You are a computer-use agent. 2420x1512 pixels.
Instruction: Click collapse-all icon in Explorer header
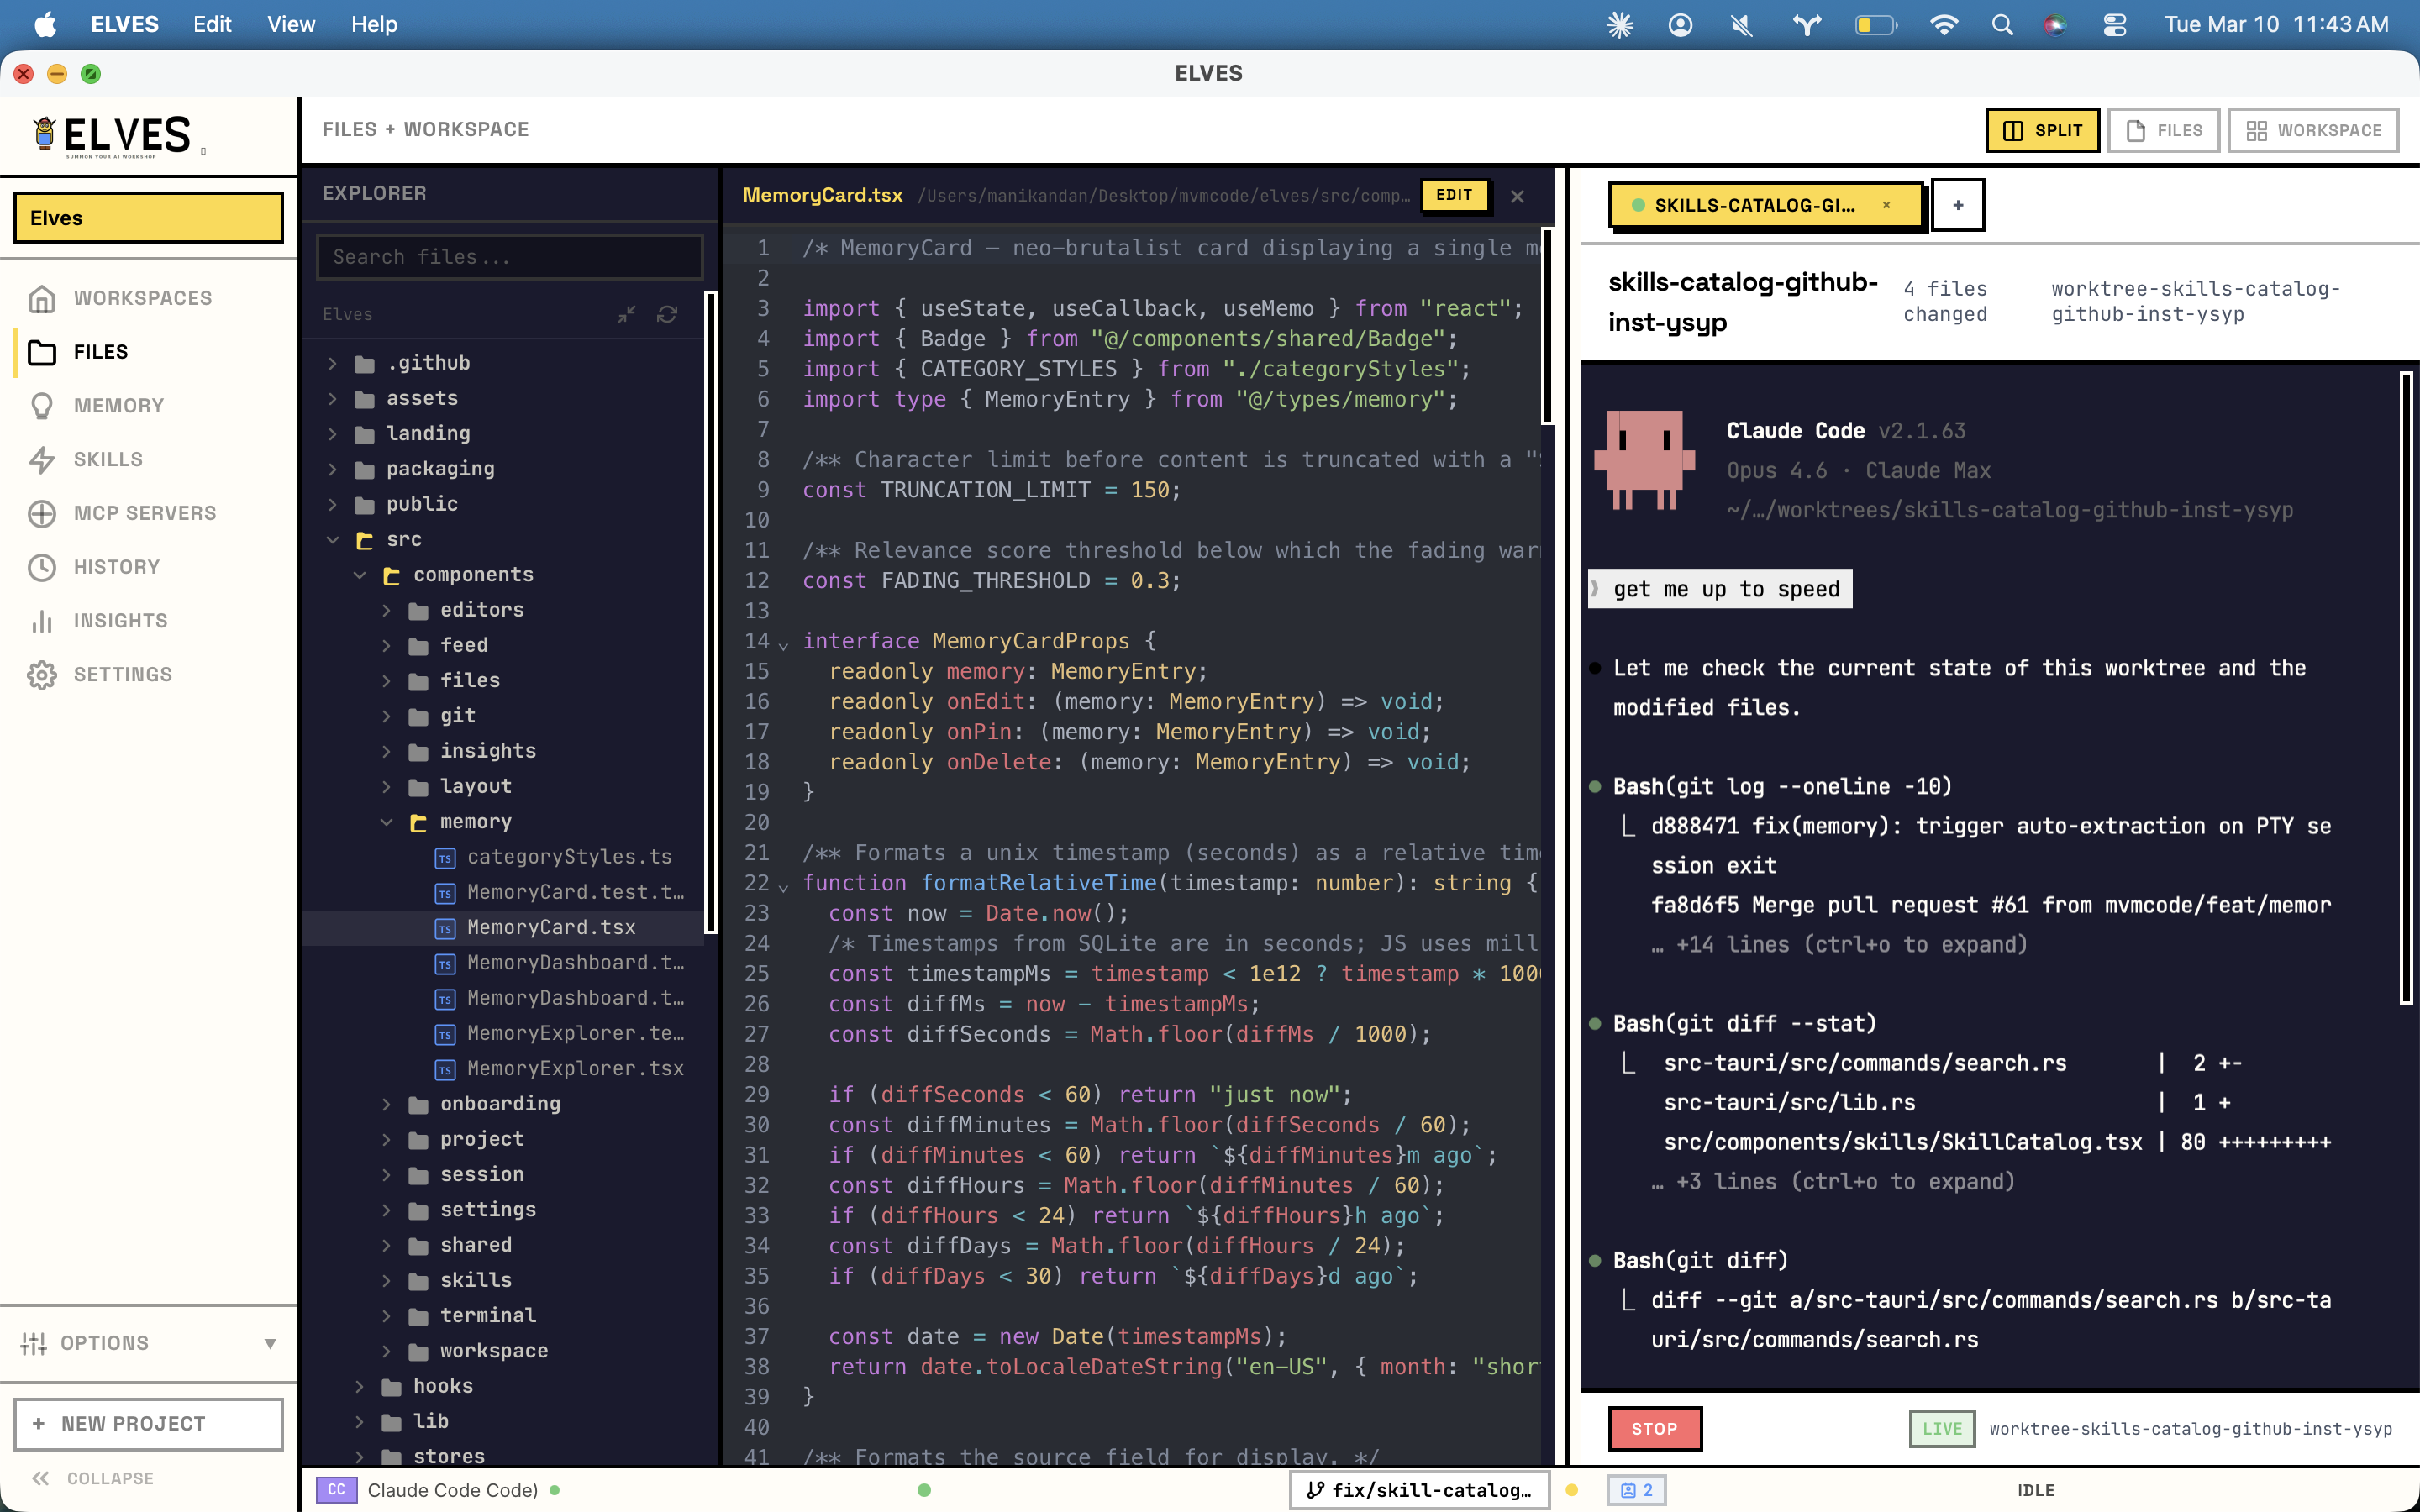627,314
